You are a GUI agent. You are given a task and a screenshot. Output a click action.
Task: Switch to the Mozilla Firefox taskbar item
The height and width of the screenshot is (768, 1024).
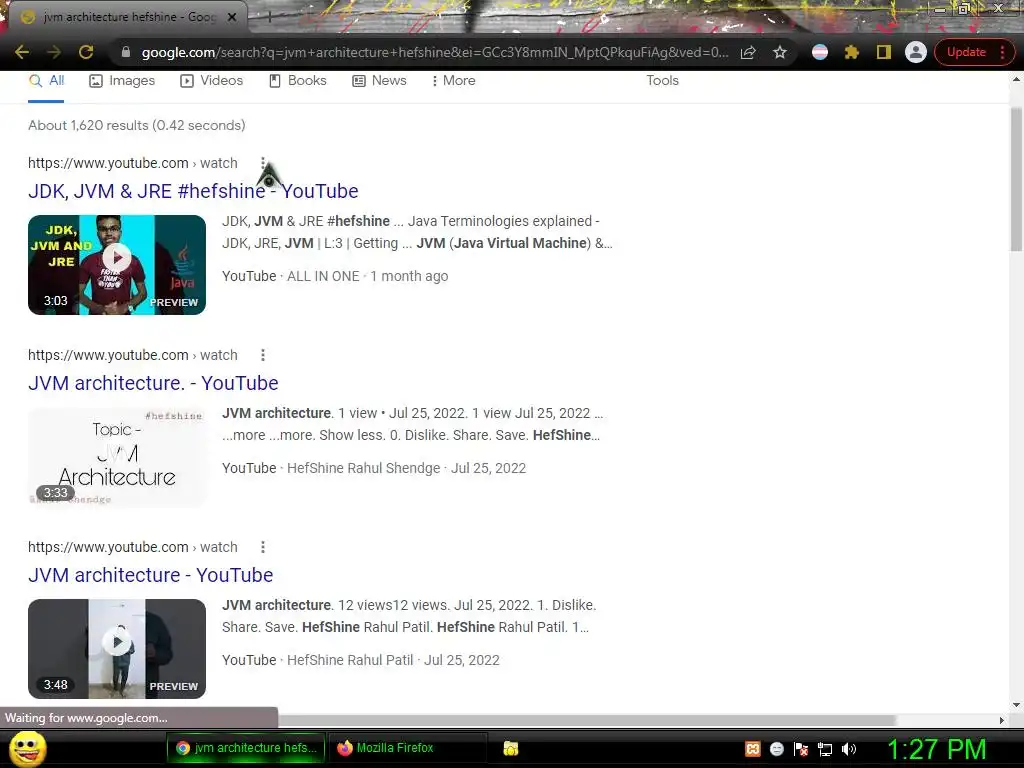(408, 748)
